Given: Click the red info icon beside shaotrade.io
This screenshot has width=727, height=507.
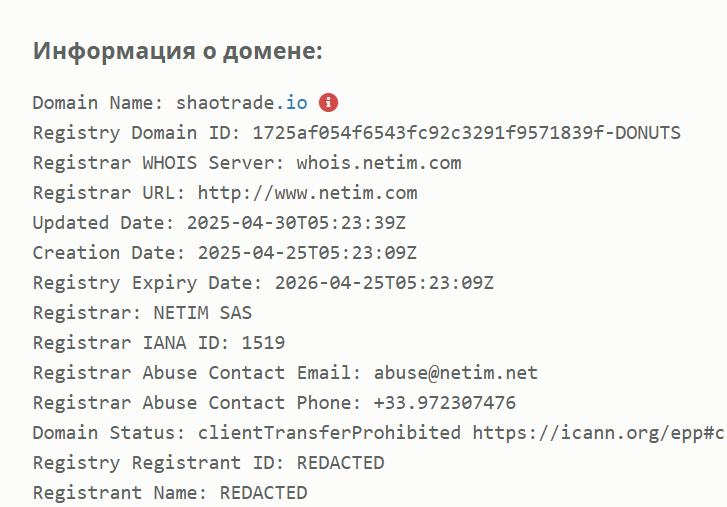Looking at the screenshot, I should [x=328, y=102].
